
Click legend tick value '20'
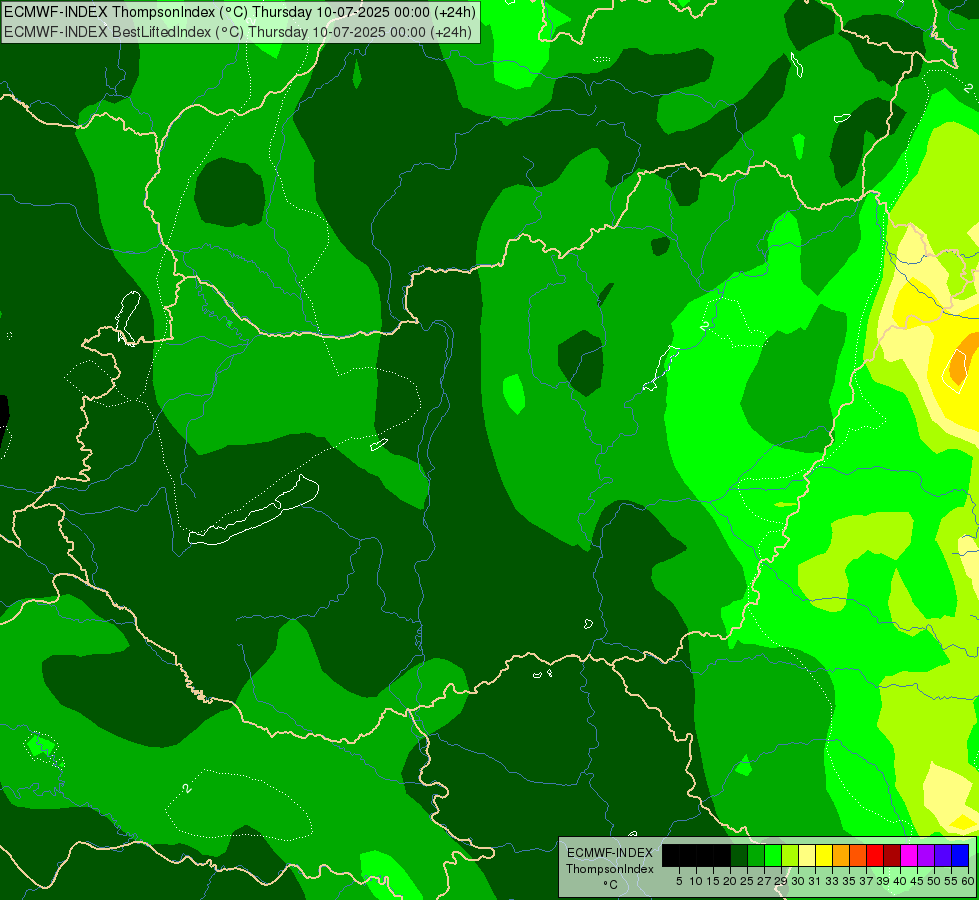point(730,881)
